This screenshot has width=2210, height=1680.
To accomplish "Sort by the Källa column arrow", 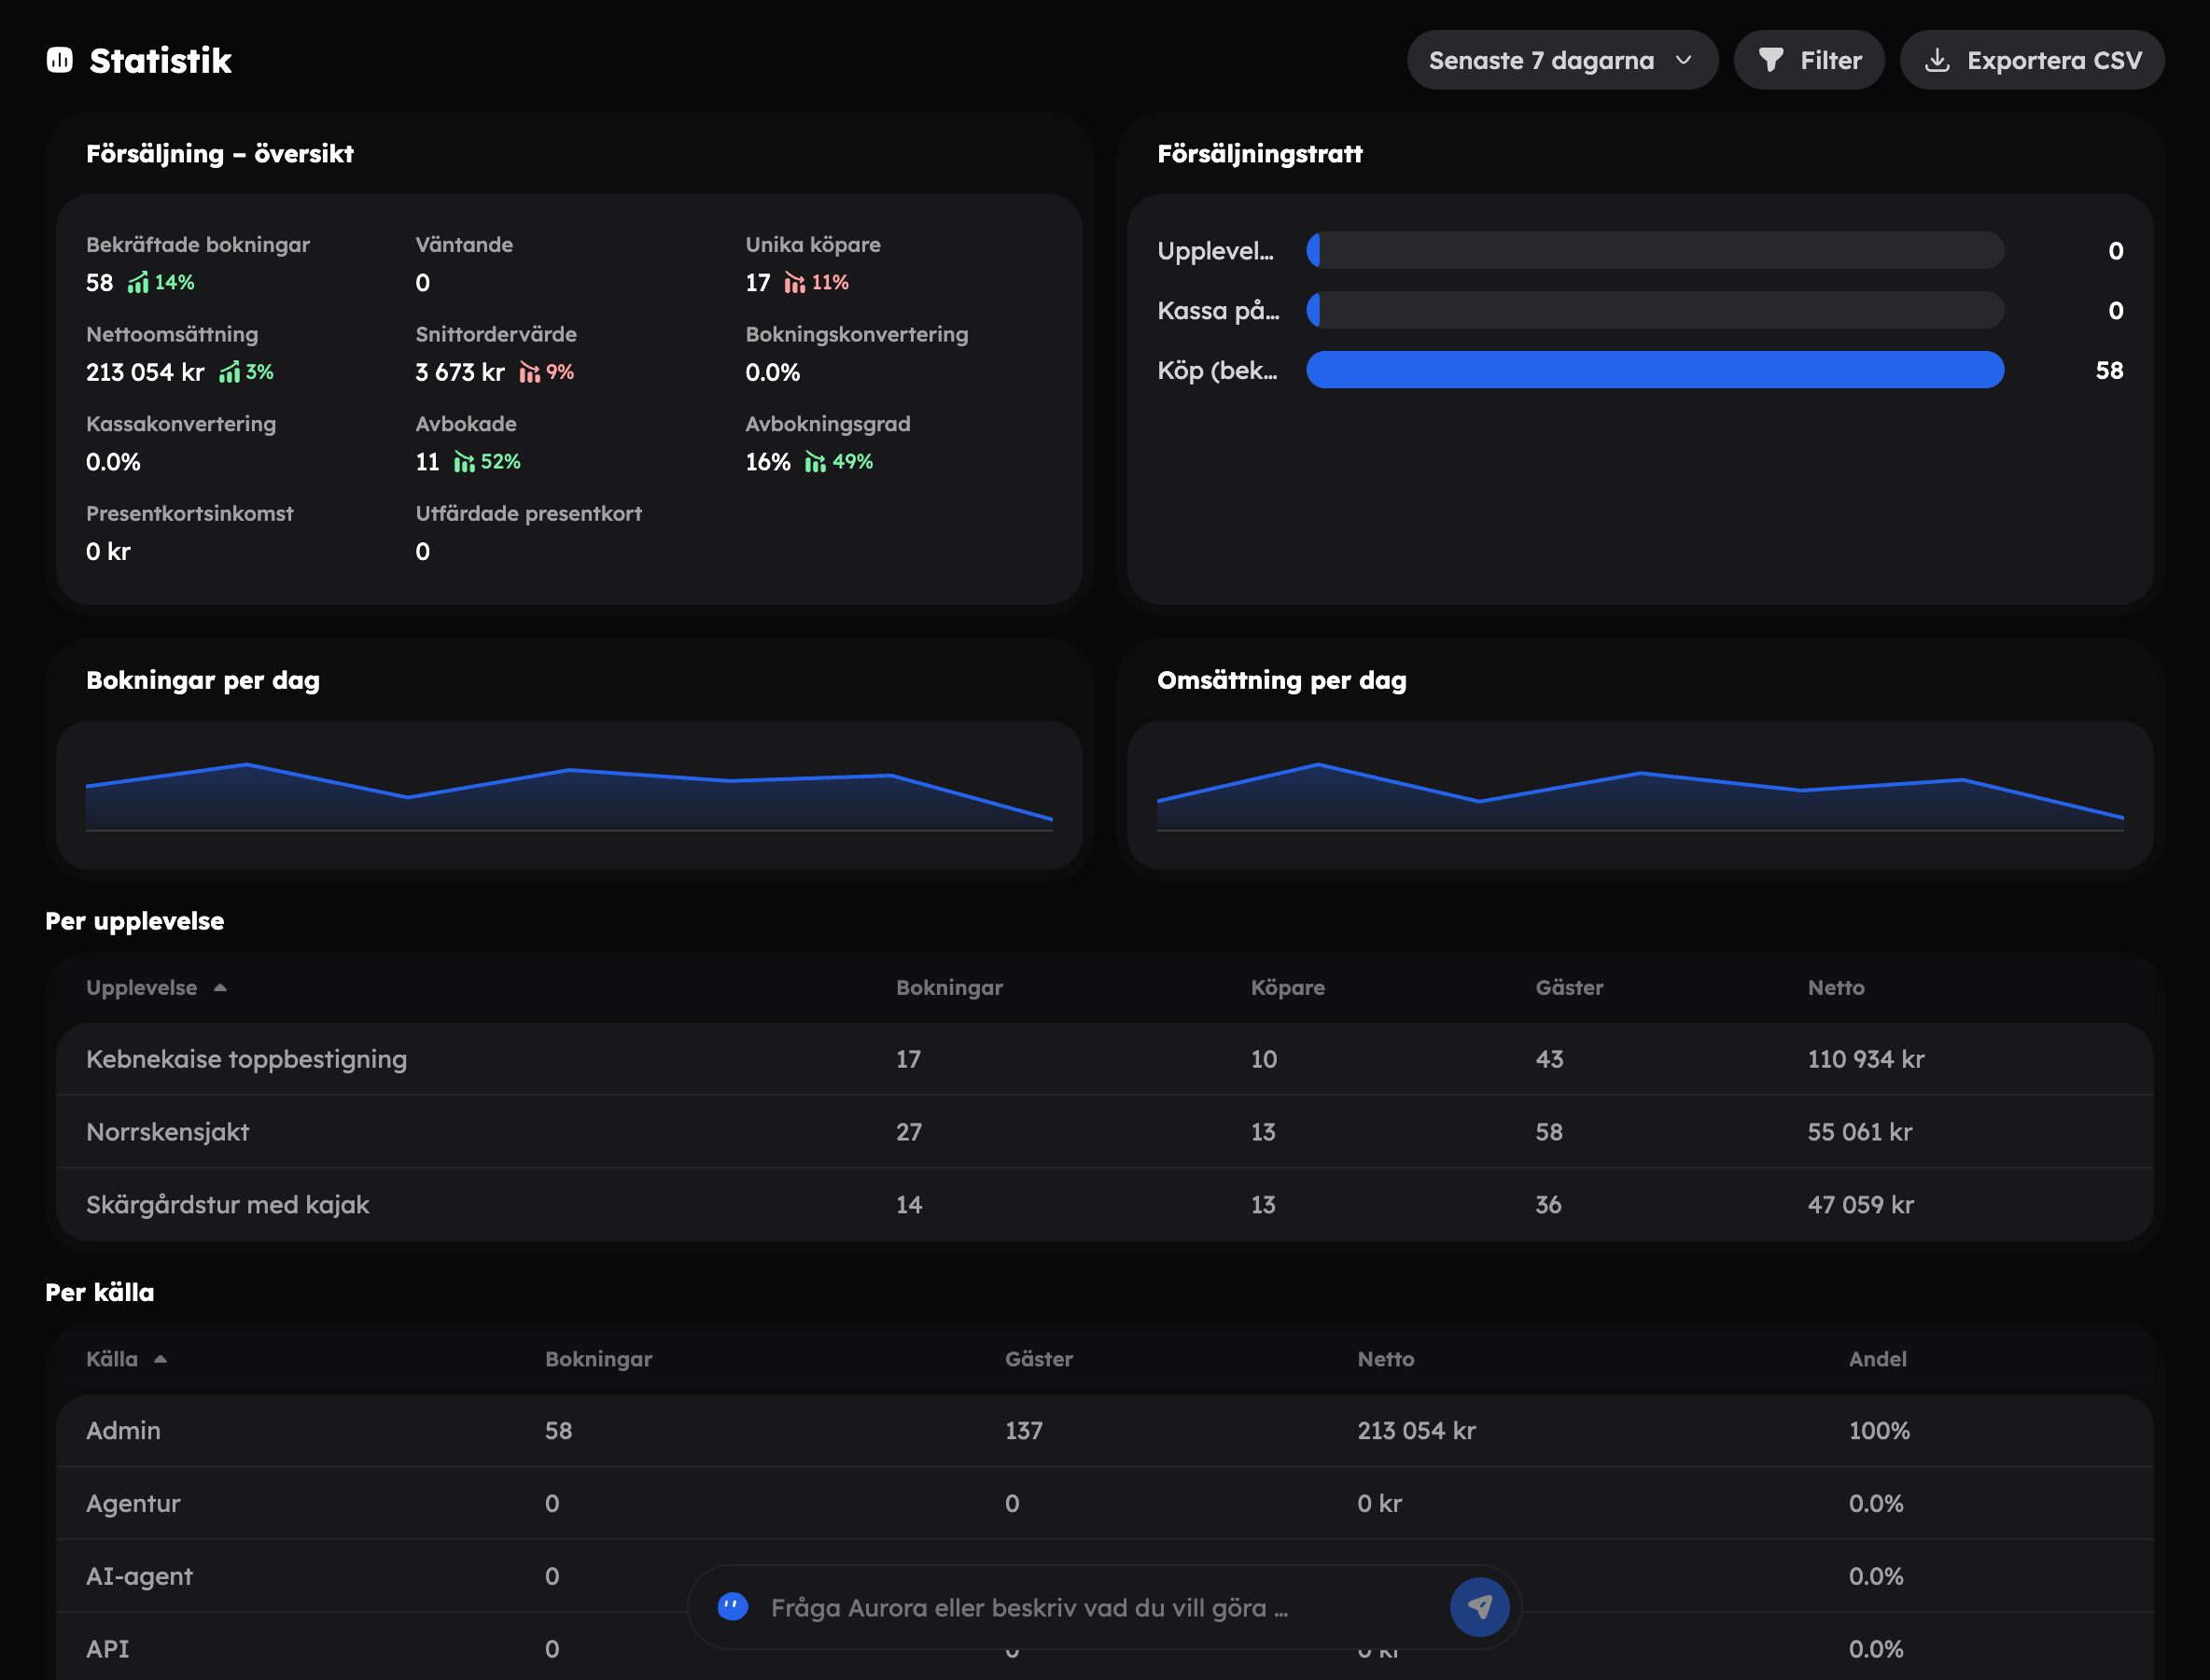I will 160,1359.
